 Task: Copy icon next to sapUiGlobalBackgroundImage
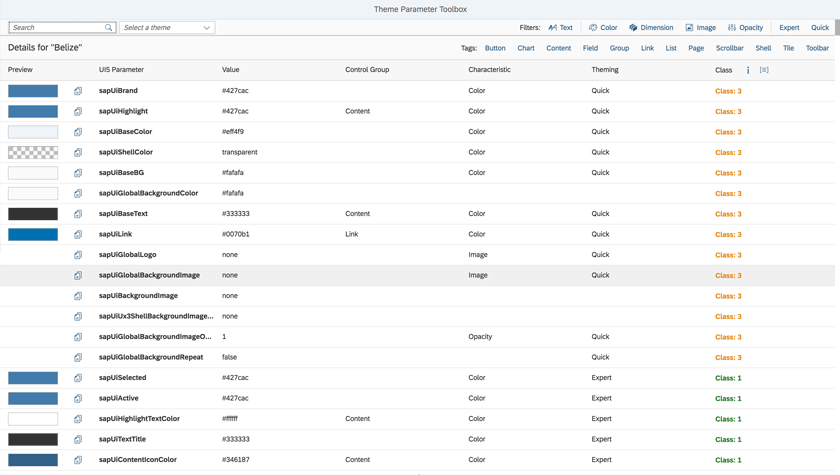pyautogui.click(x=78, y=275)
